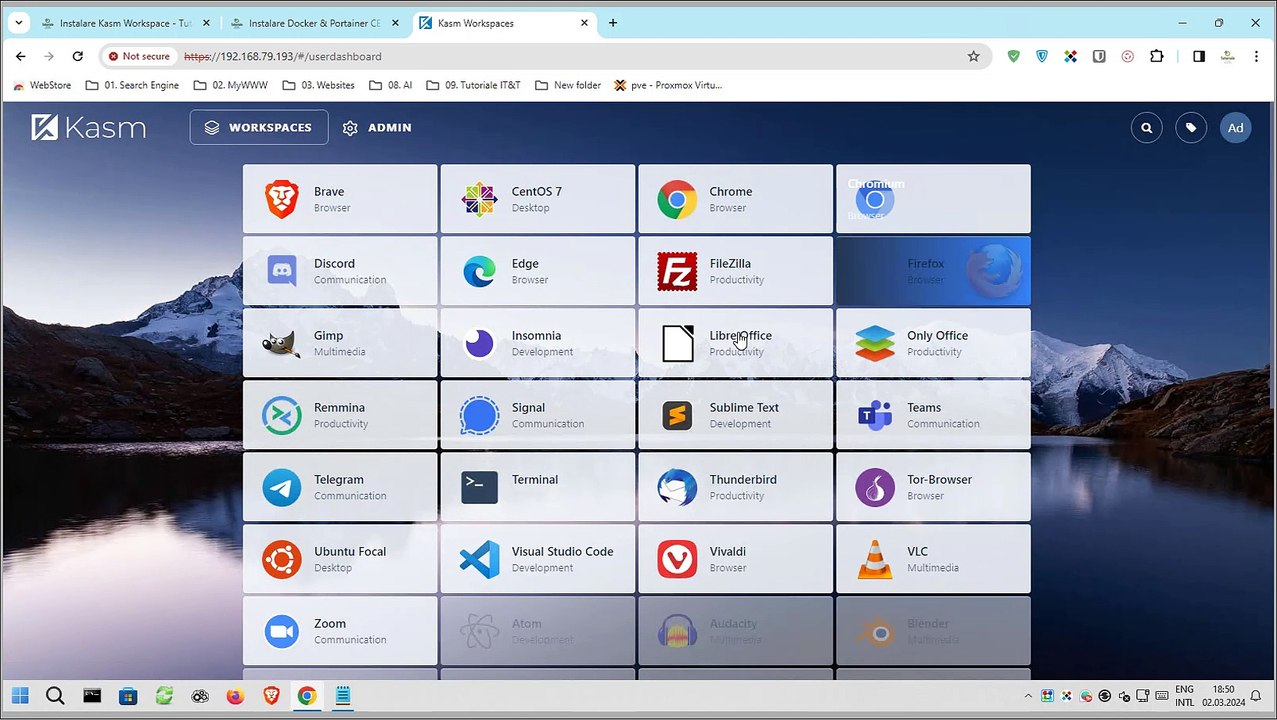The image size is (1277, 720).
Task: Click the Not secure site info badge
Action: pos(139,57)
